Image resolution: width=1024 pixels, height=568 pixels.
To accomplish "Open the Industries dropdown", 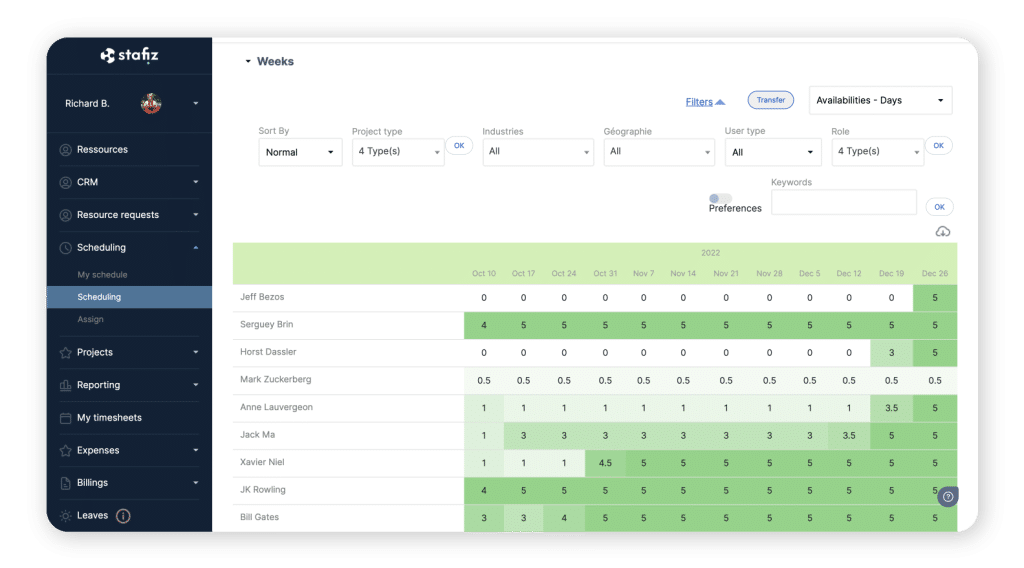I will tap(537, 151).
